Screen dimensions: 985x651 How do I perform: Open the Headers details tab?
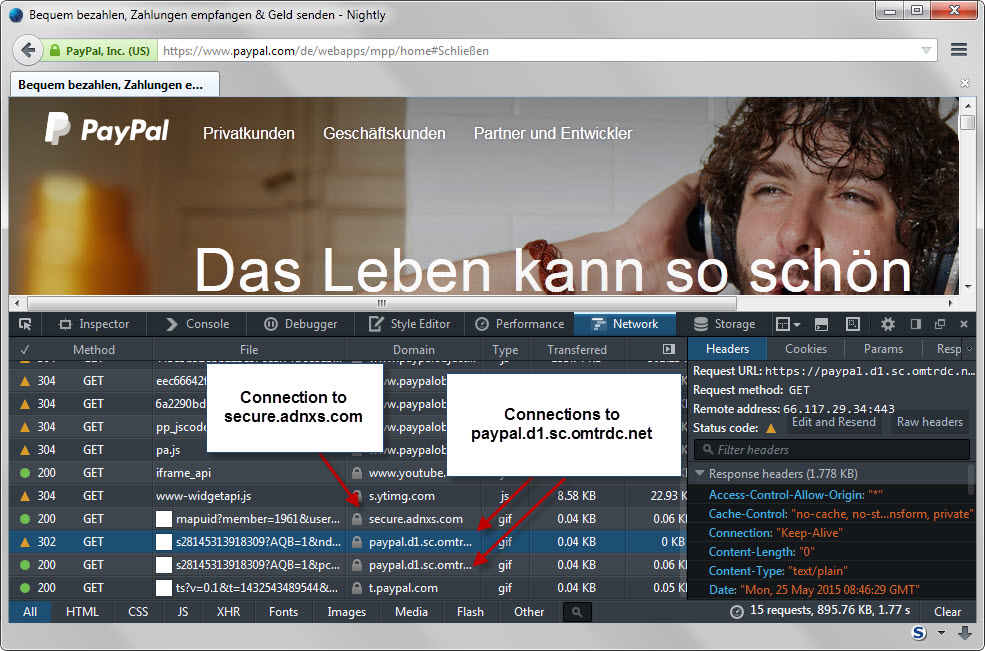tap(727, 349)
